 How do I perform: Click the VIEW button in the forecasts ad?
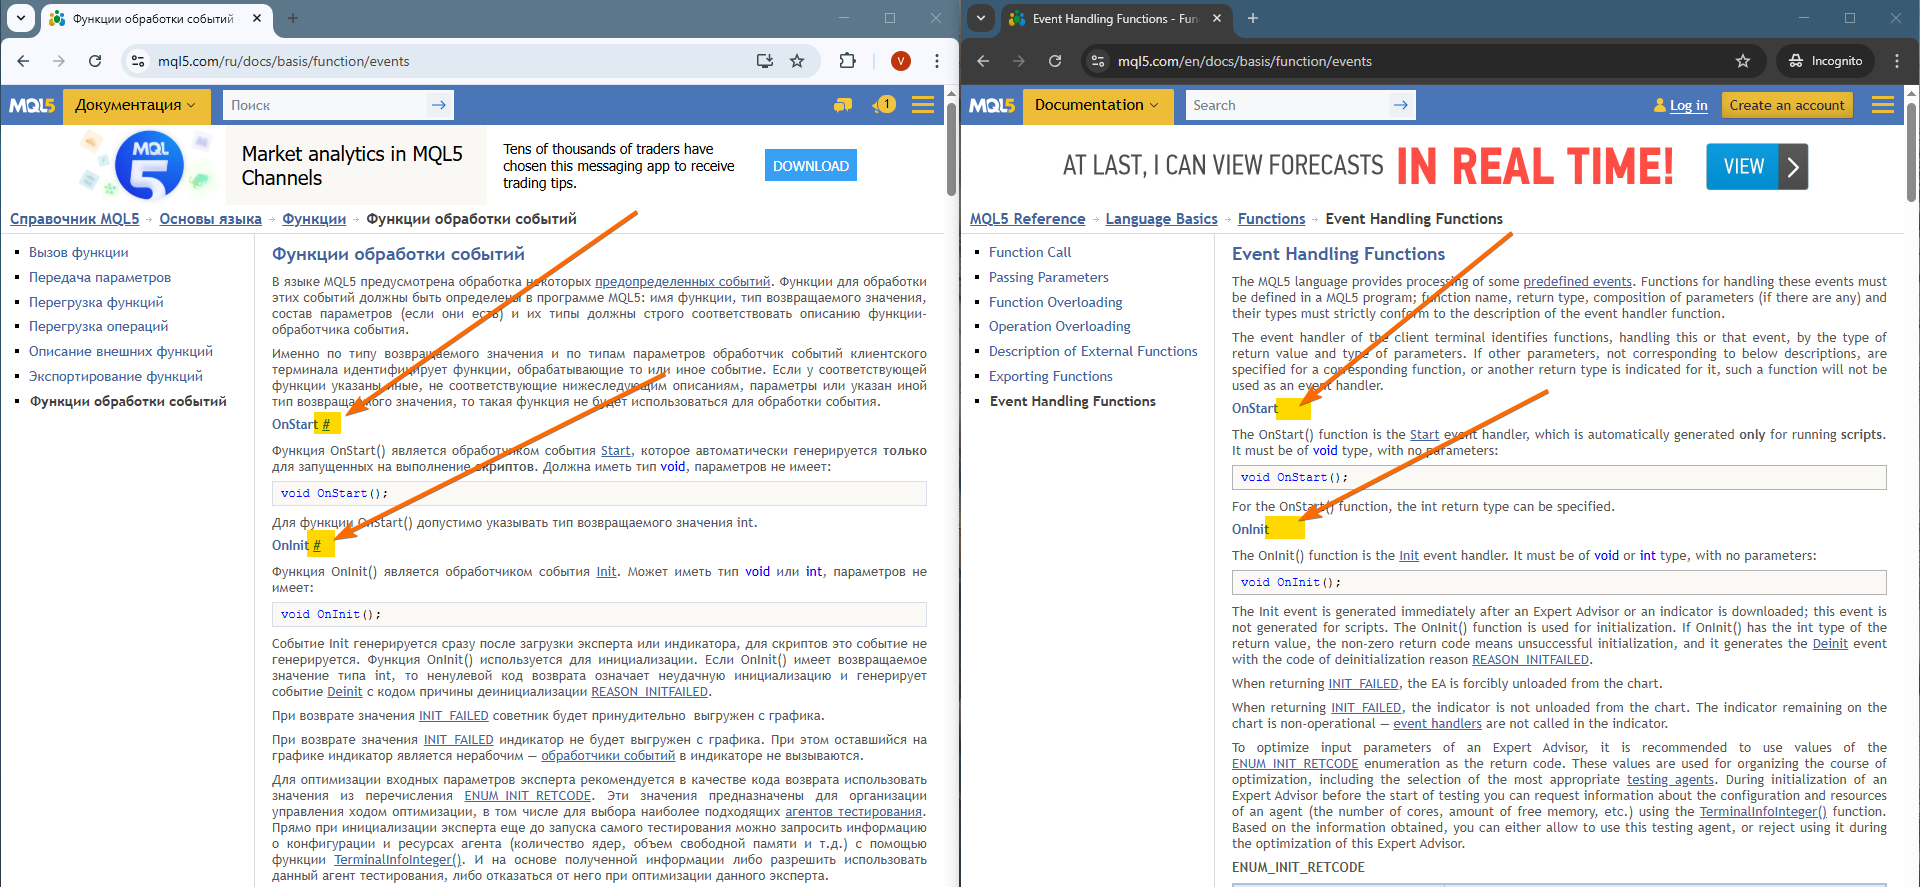(x=1757, y=166)
